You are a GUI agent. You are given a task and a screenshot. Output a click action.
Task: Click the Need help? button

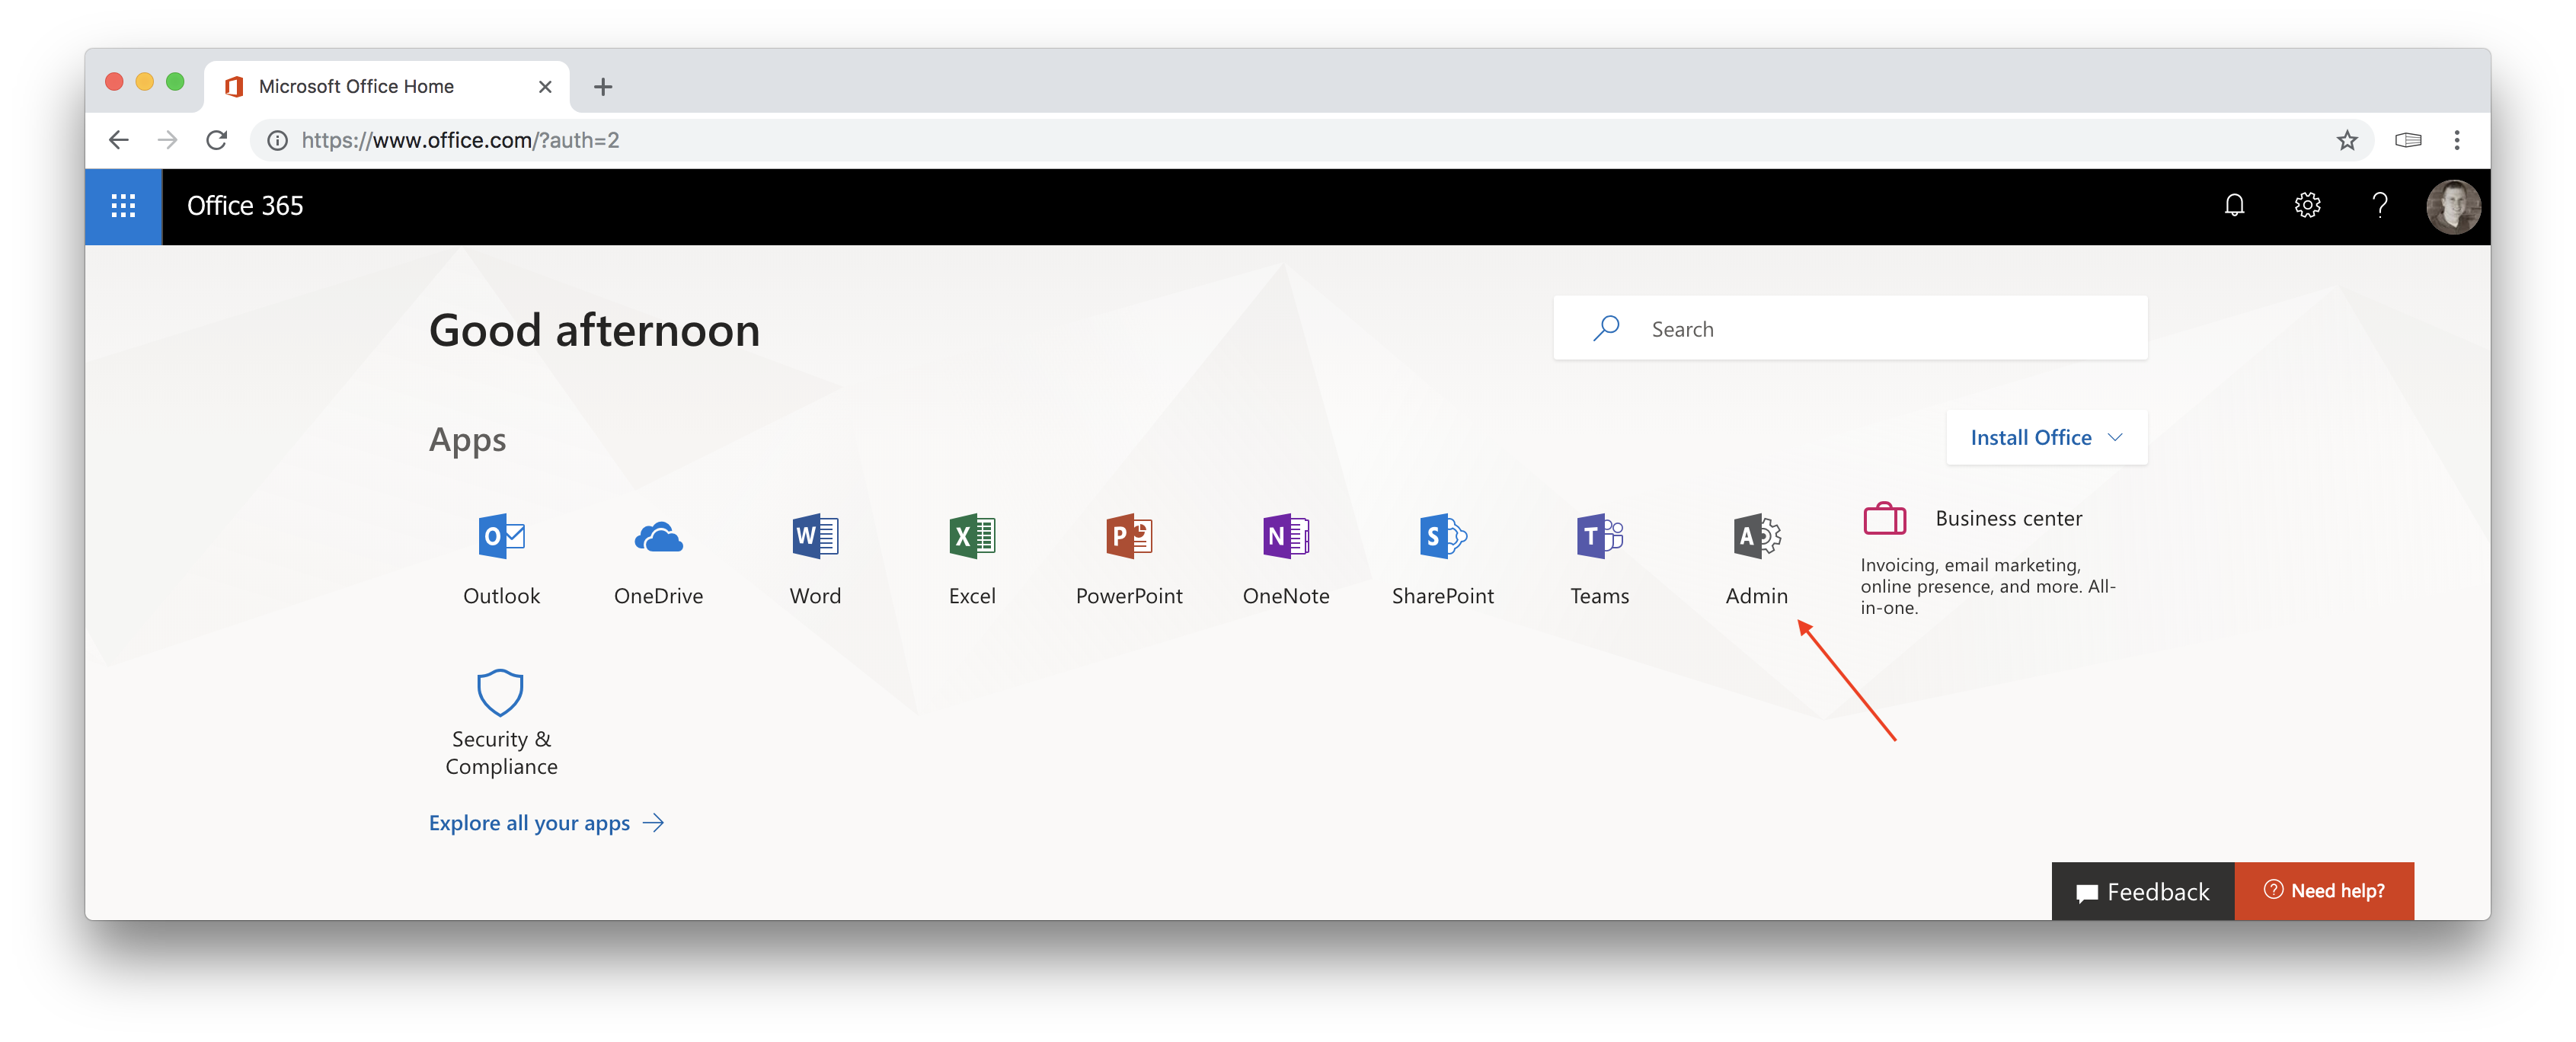[x=2324, y=891]
